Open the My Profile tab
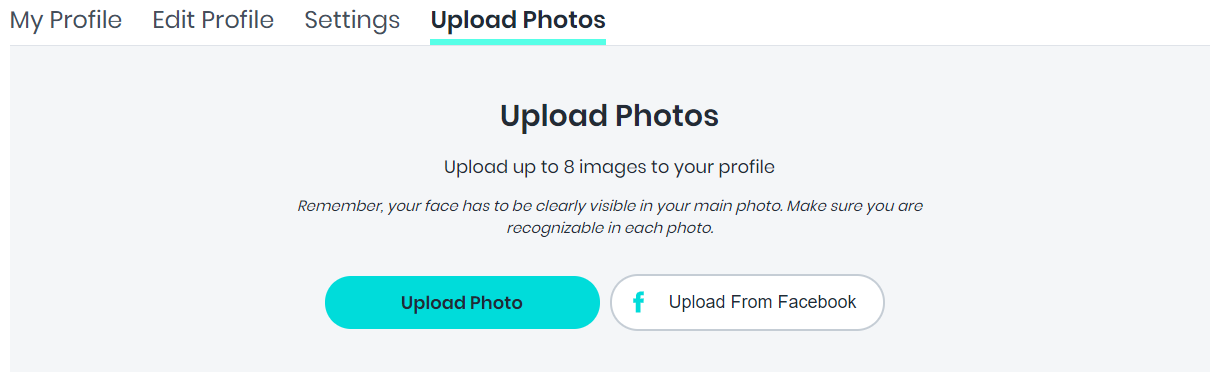Image resolution: width=1219 pixels, height=382 pixels. coord(66,20)
